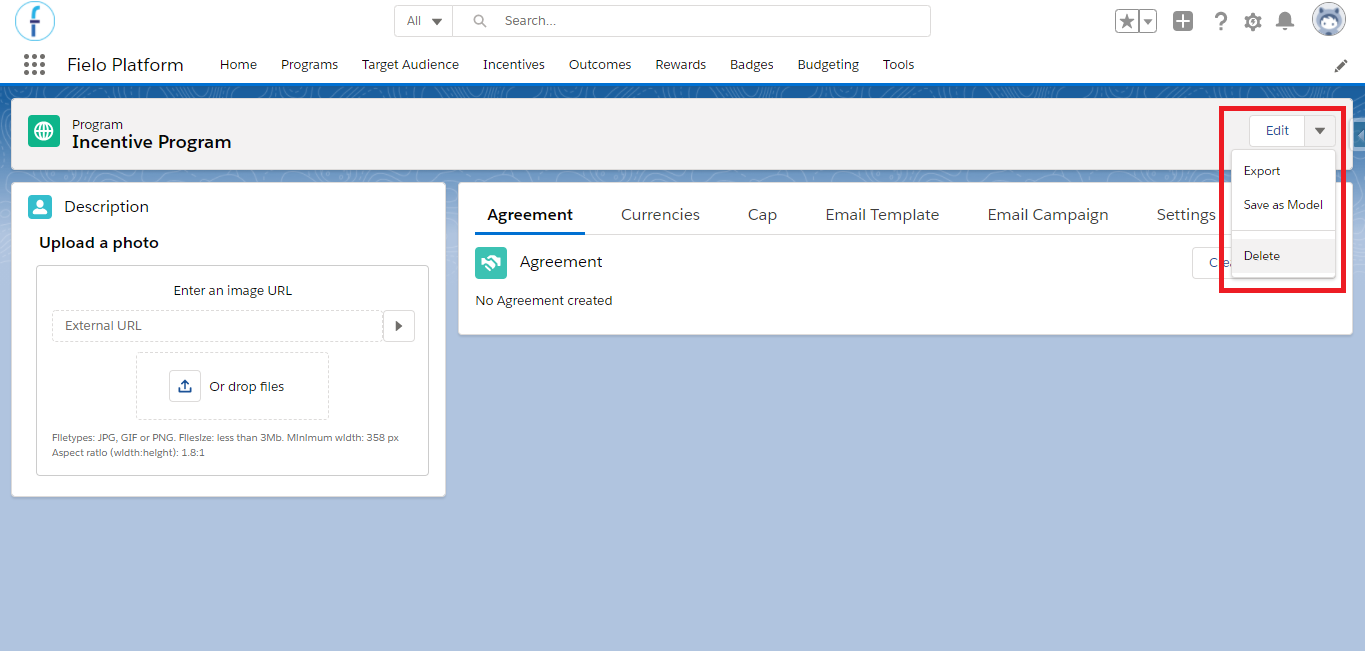Image resolution: width=1365 pixels, height=651 pixels.
Task: Open the Outcomes nav item
Action: (600, 65)
